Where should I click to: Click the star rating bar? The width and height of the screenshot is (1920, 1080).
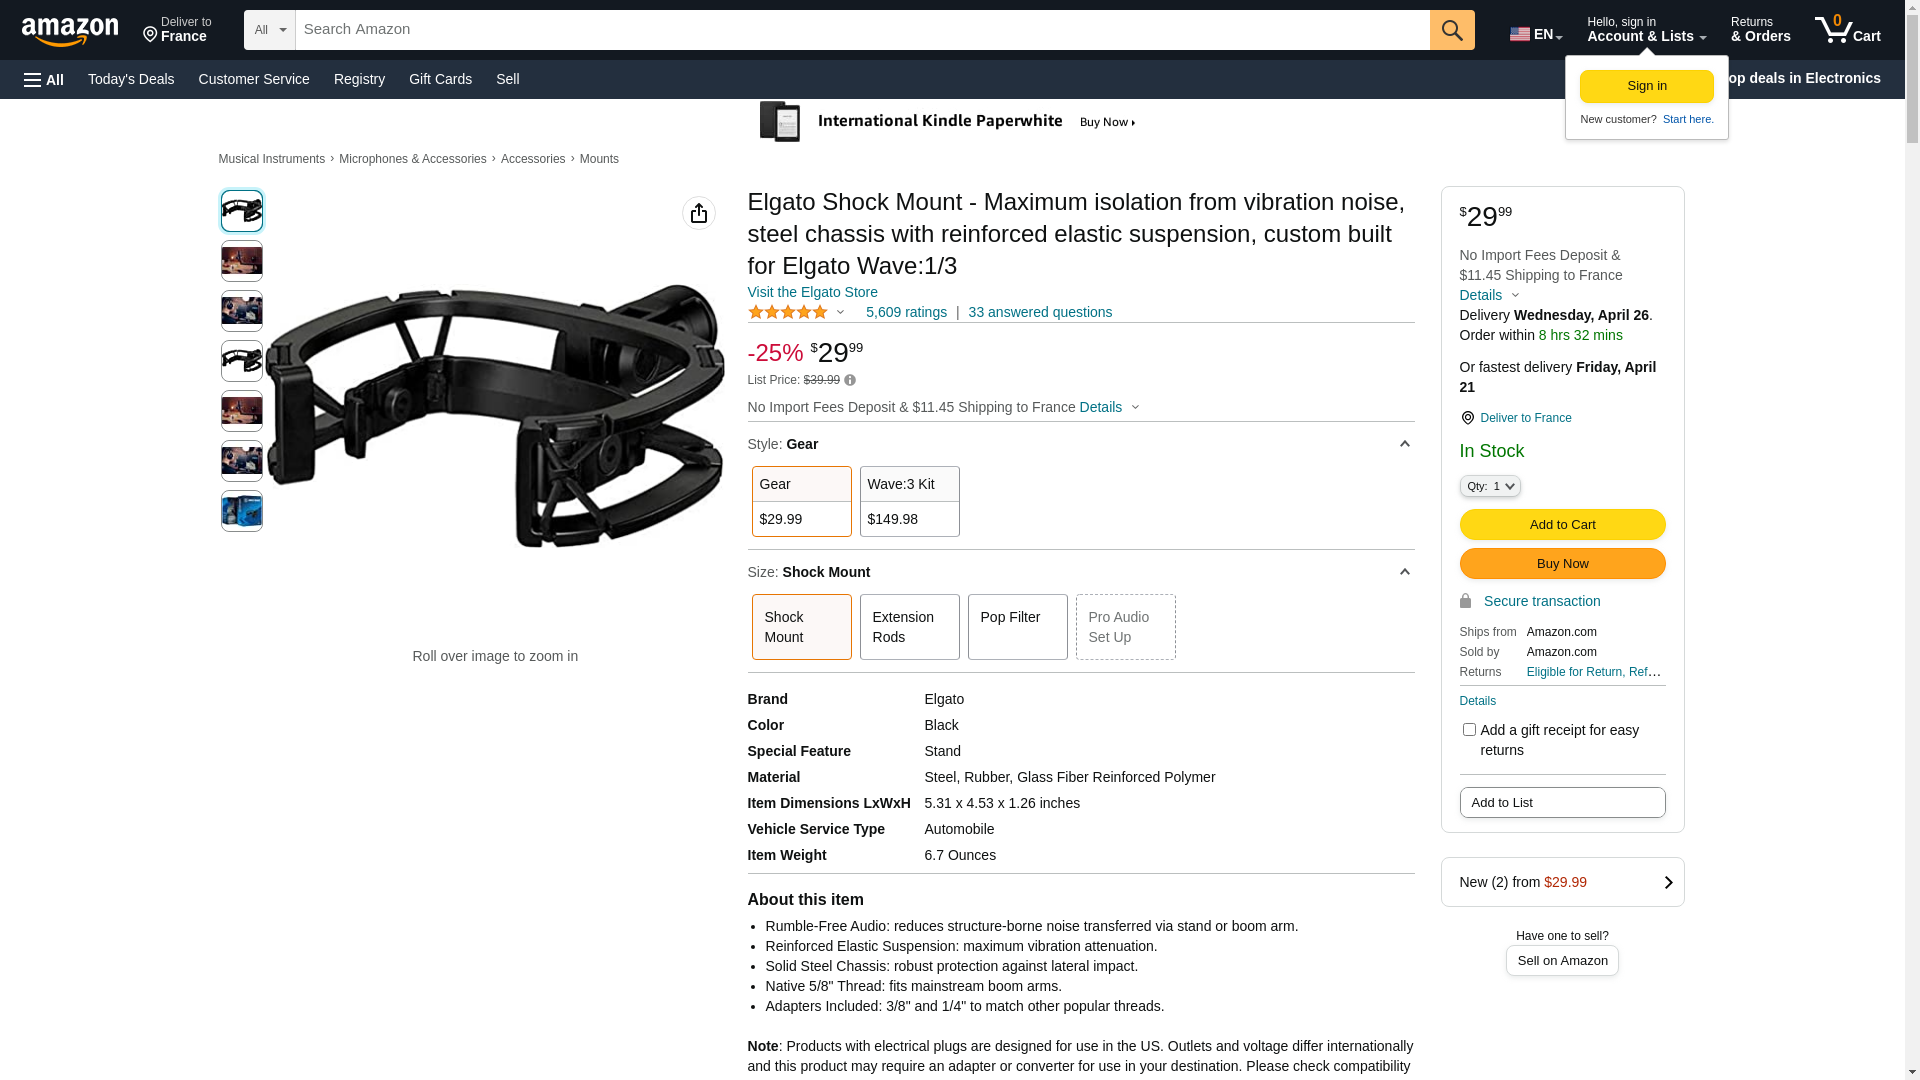pyautogui.click(x=788, y=312)
